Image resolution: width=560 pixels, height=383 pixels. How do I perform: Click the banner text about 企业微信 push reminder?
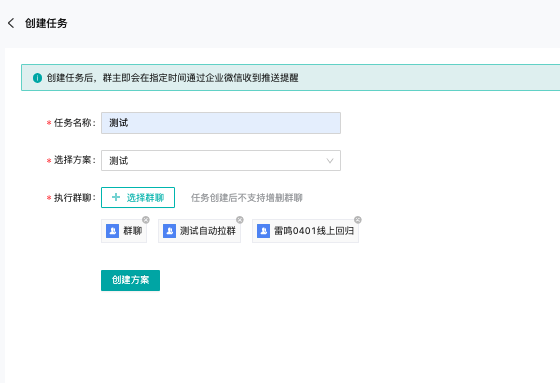[x=172, y=78]
